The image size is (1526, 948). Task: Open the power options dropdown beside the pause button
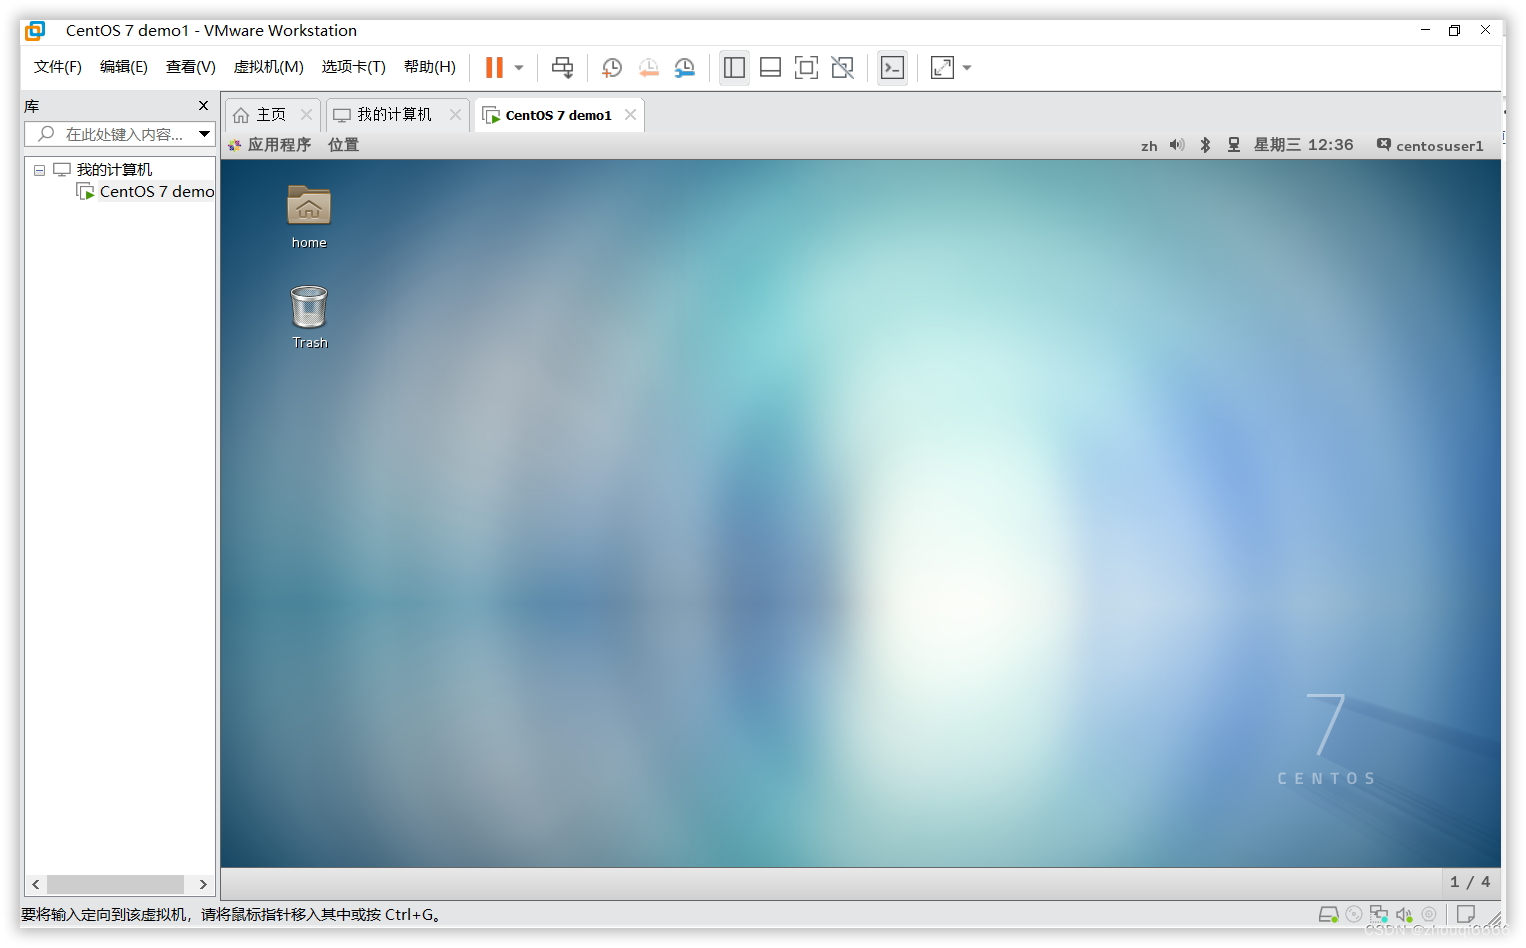(x=519, y=68)
